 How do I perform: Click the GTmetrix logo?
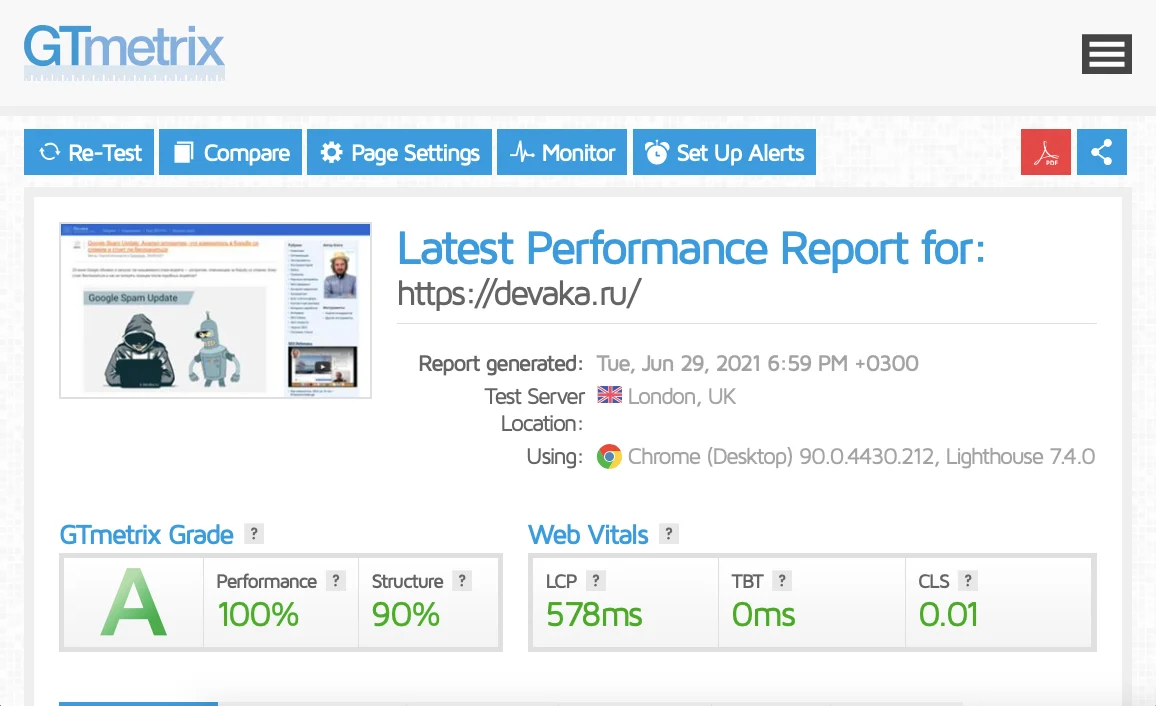[x=124, y=52]
